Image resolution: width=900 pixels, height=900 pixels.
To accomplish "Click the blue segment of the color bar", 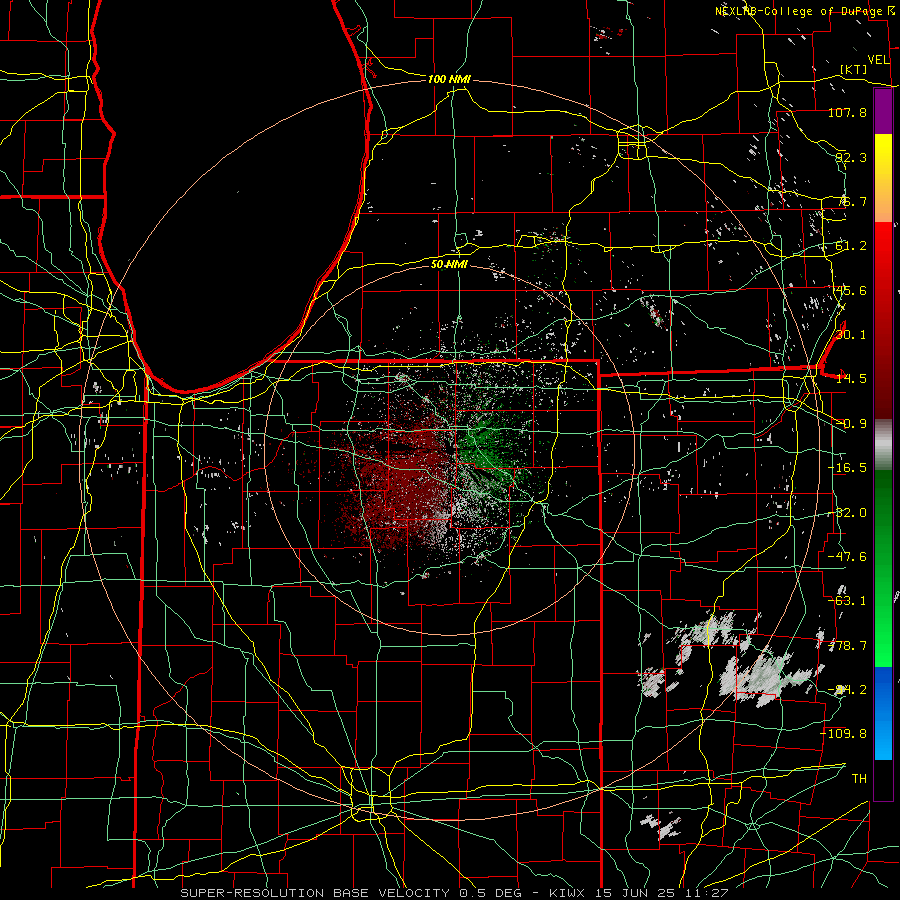I will 883,713.
